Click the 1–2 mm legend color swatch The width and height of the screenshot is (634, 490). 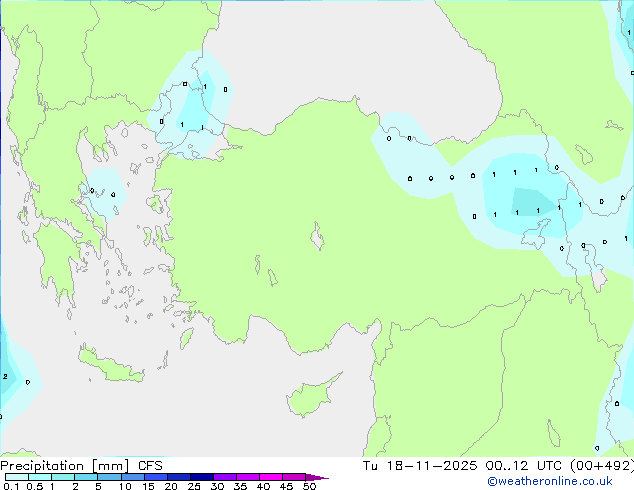pyautogui.click(x=63, y=477)
